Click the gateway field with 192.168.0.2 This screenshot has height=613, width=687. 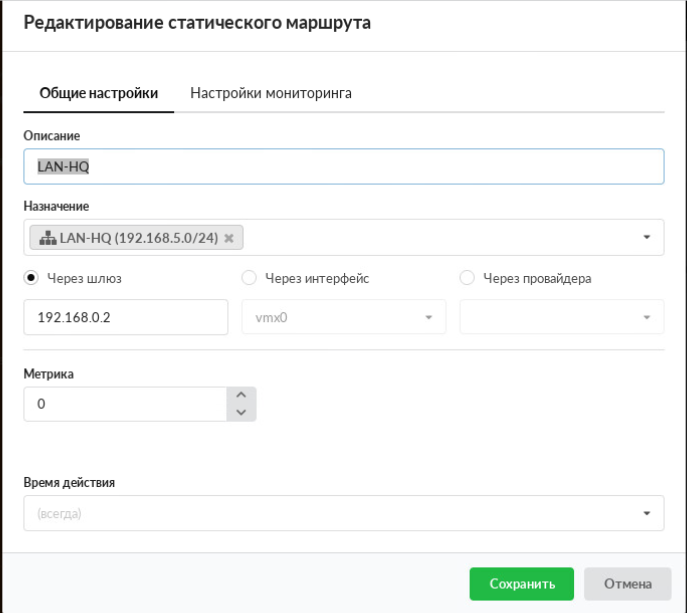(126, 317)
